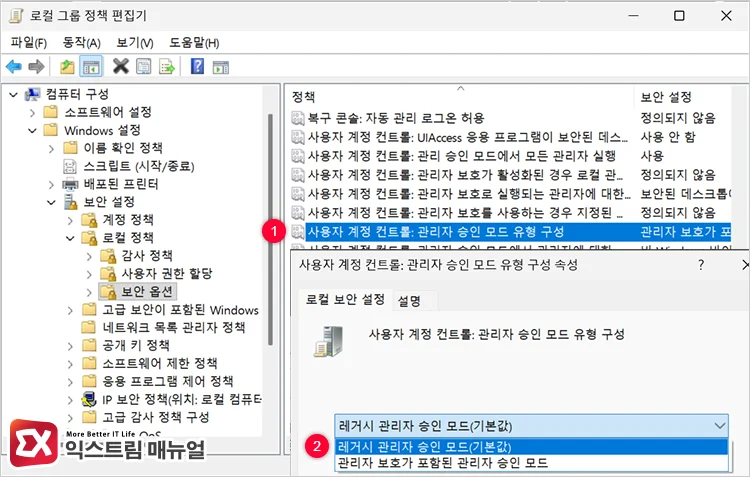Click the Forward arrow toolbar icon
The height and width of the screenshot is (477, 750).
click(x=36, y=67)
